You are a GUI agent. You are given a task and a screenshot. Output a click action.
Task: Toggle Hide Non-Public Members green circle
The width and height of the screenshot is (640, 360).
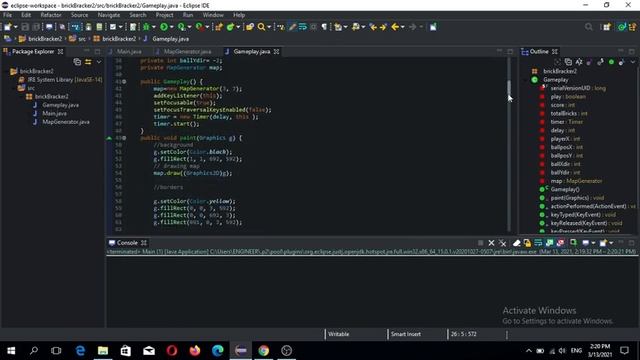tap(611, 62)
